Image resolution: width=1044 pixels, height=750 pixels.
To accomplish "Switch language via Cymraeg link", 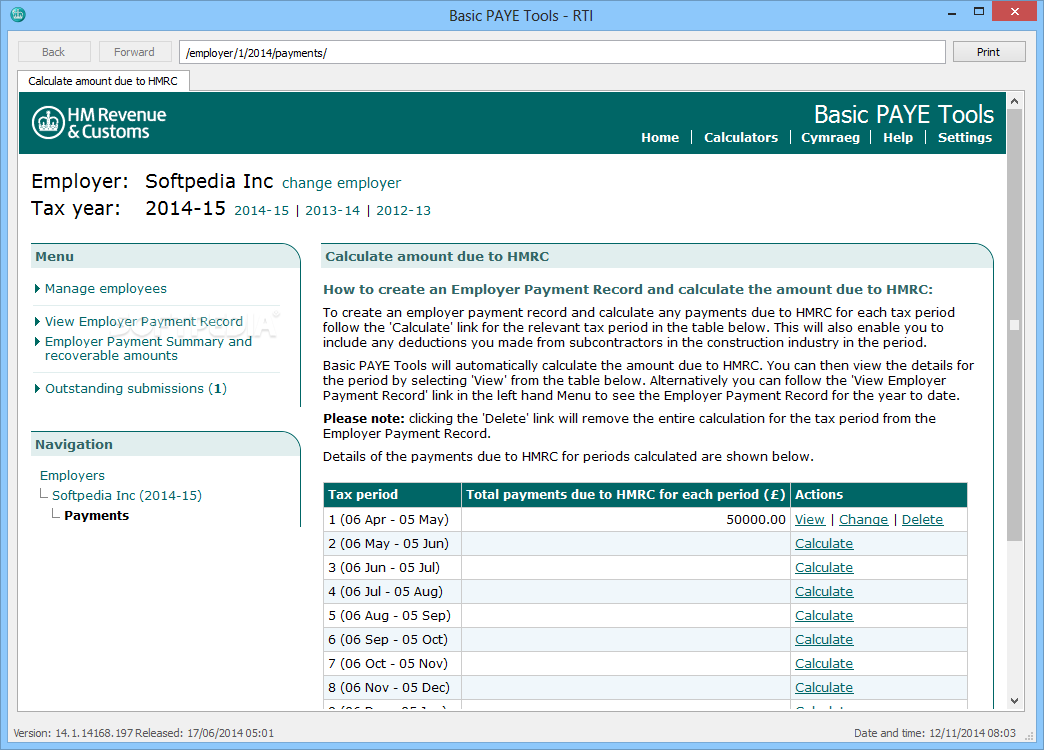I will (x=830, y=137).
